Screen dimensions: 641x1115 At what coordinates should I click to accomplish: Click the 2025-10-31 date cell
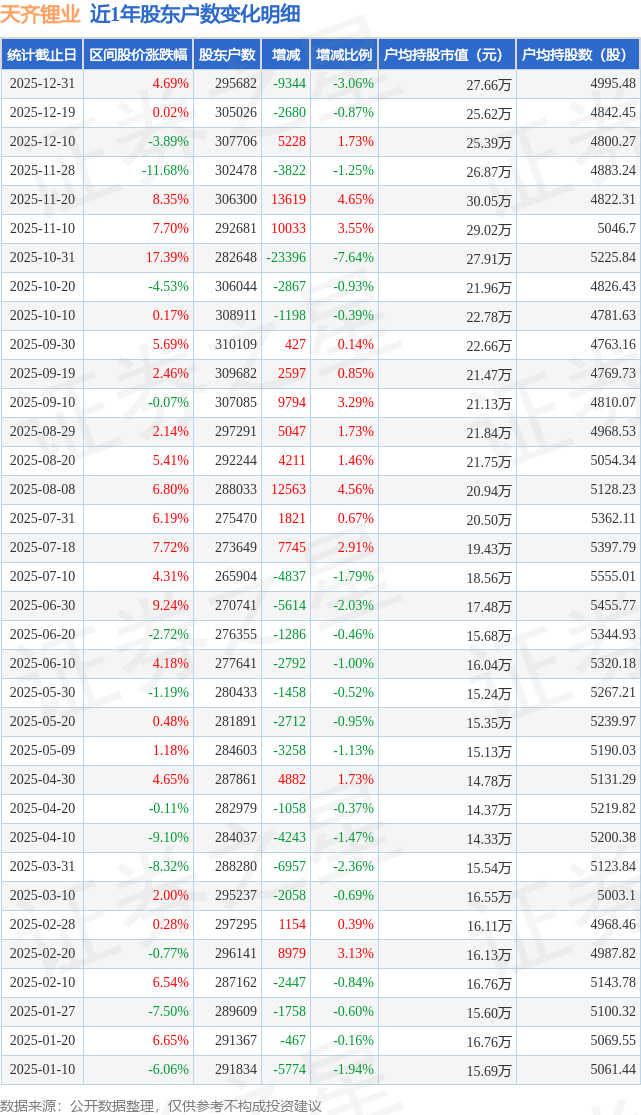42,258
